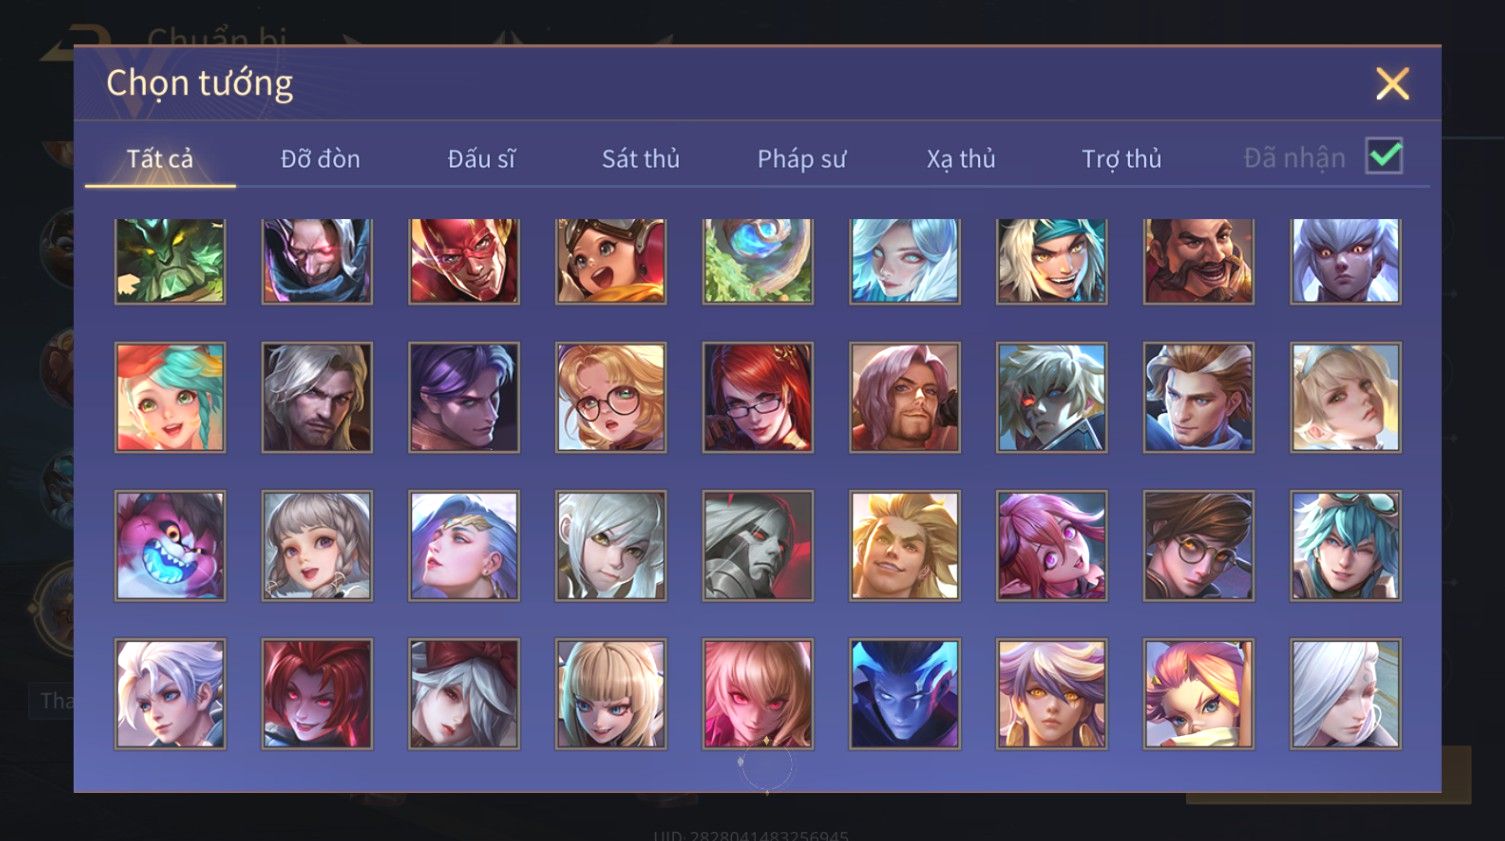Viewport: 1505px width, 841px height.
Task: Show the Pháp sư hero category
Action: point(802,158)
